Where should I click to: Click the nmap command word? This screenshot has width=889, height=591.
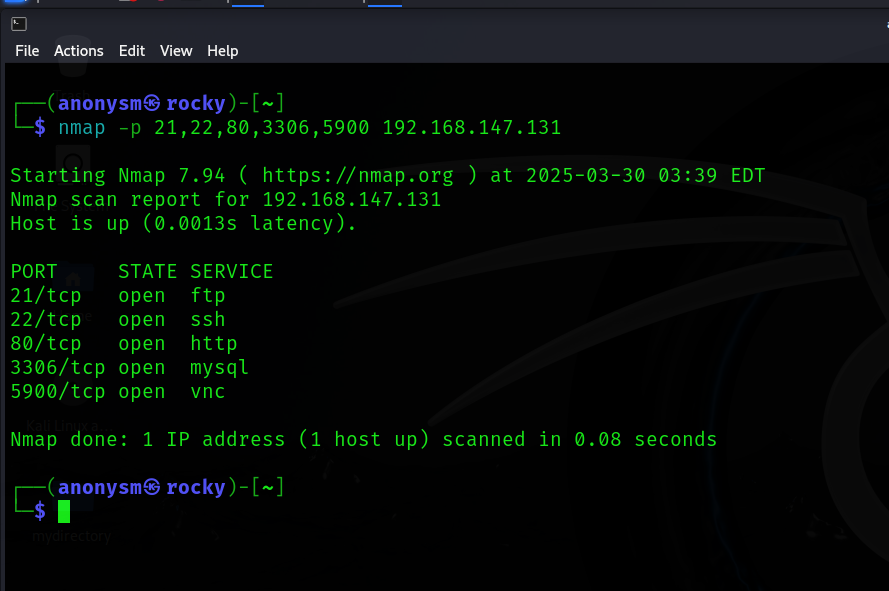82,128
